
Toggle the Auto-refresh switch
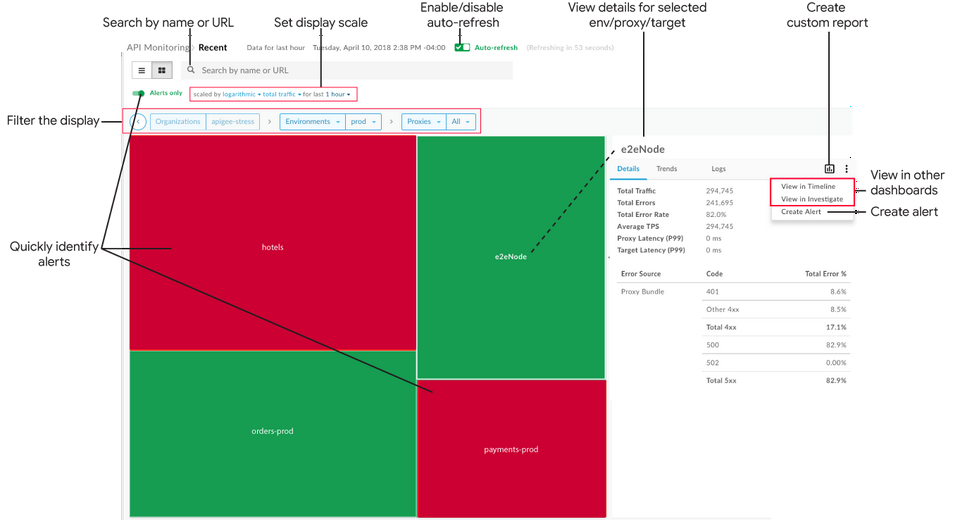click(x=461, y=47)
